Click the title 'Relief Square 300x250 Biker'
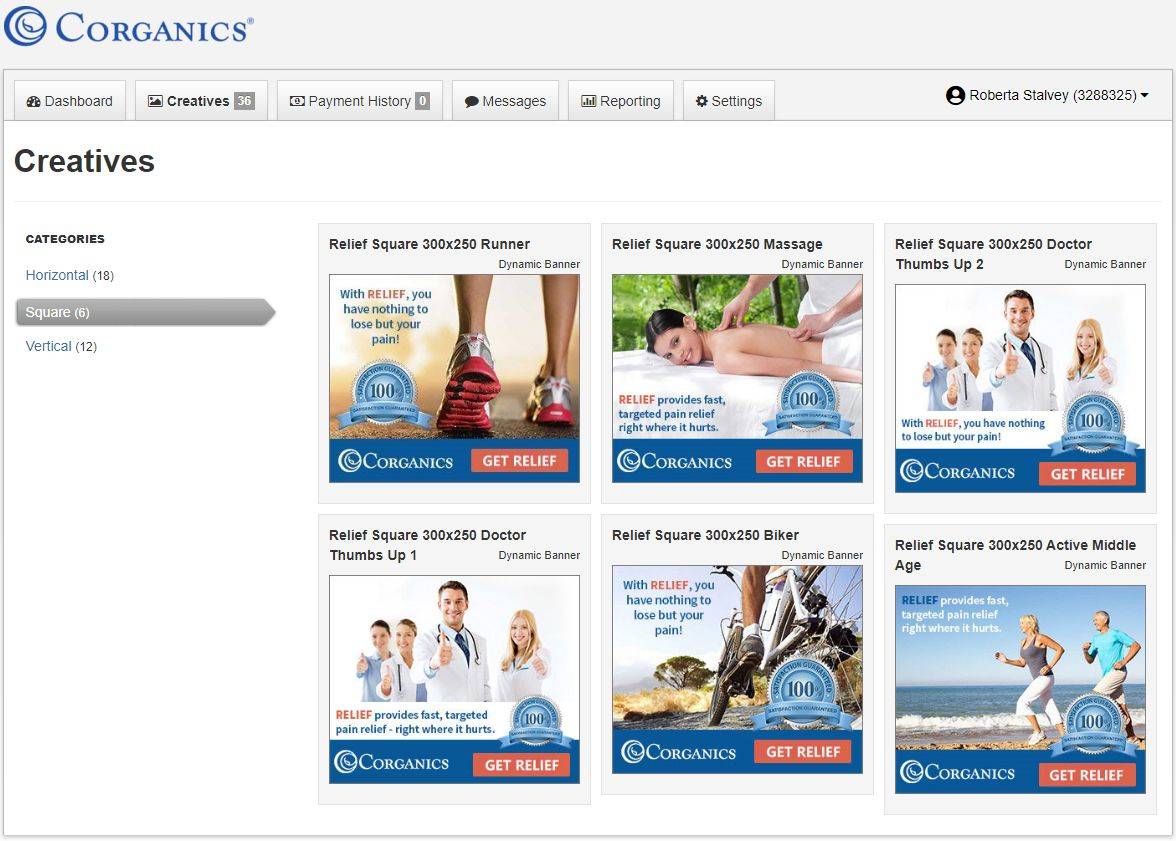The height and width of the screenshot is (841, 1176). point(706,535)
